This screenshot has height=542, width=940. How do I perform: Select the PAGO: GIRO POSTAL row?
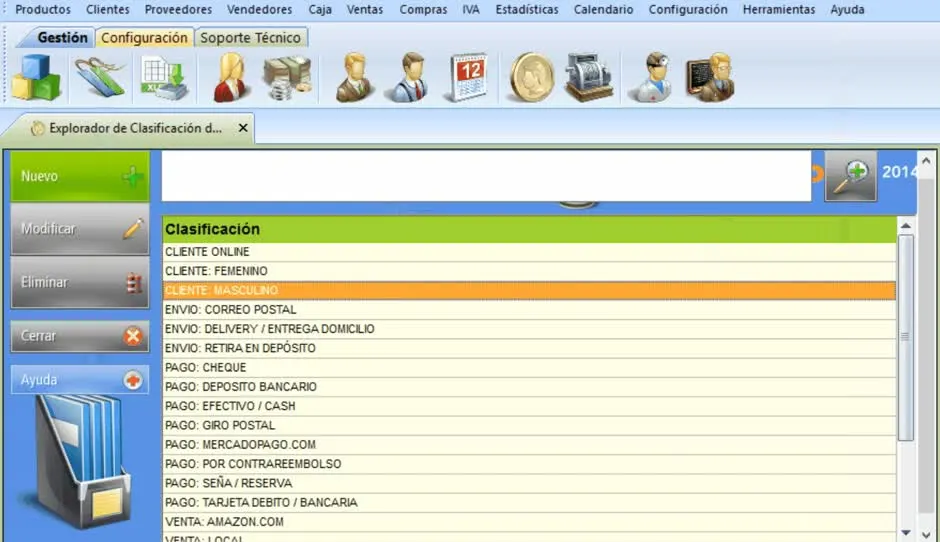pyautogui.click(x=529, y=425)
